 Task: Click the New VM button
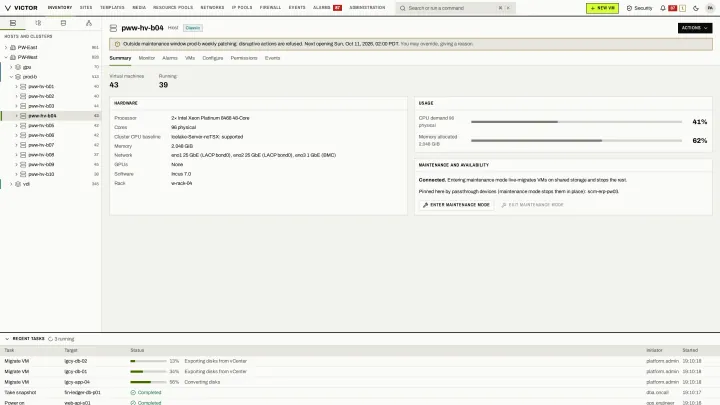pos(602,8)
